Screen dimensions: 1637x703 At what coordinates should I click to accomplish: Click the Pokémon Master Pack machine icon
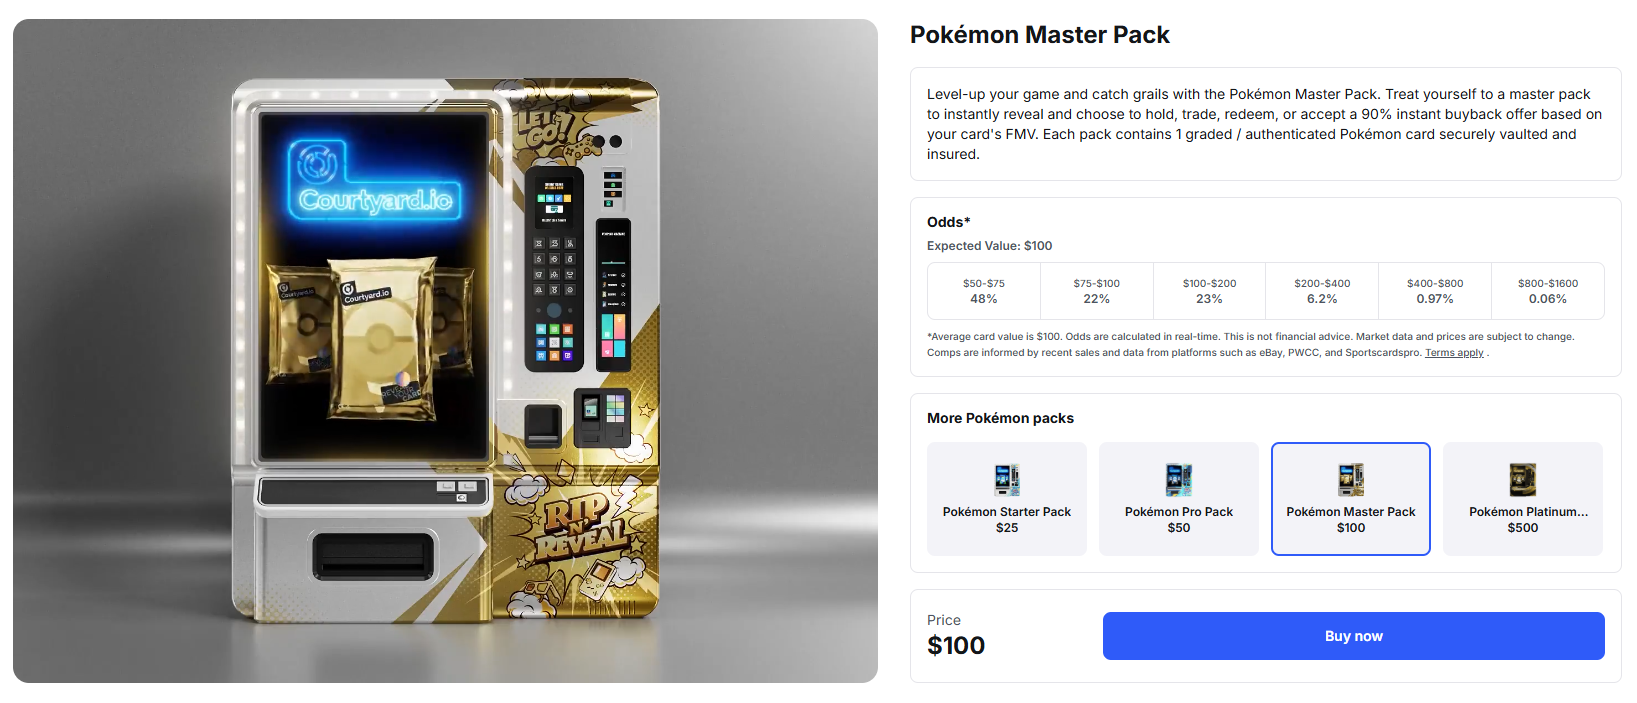[x=1351, y=480]
